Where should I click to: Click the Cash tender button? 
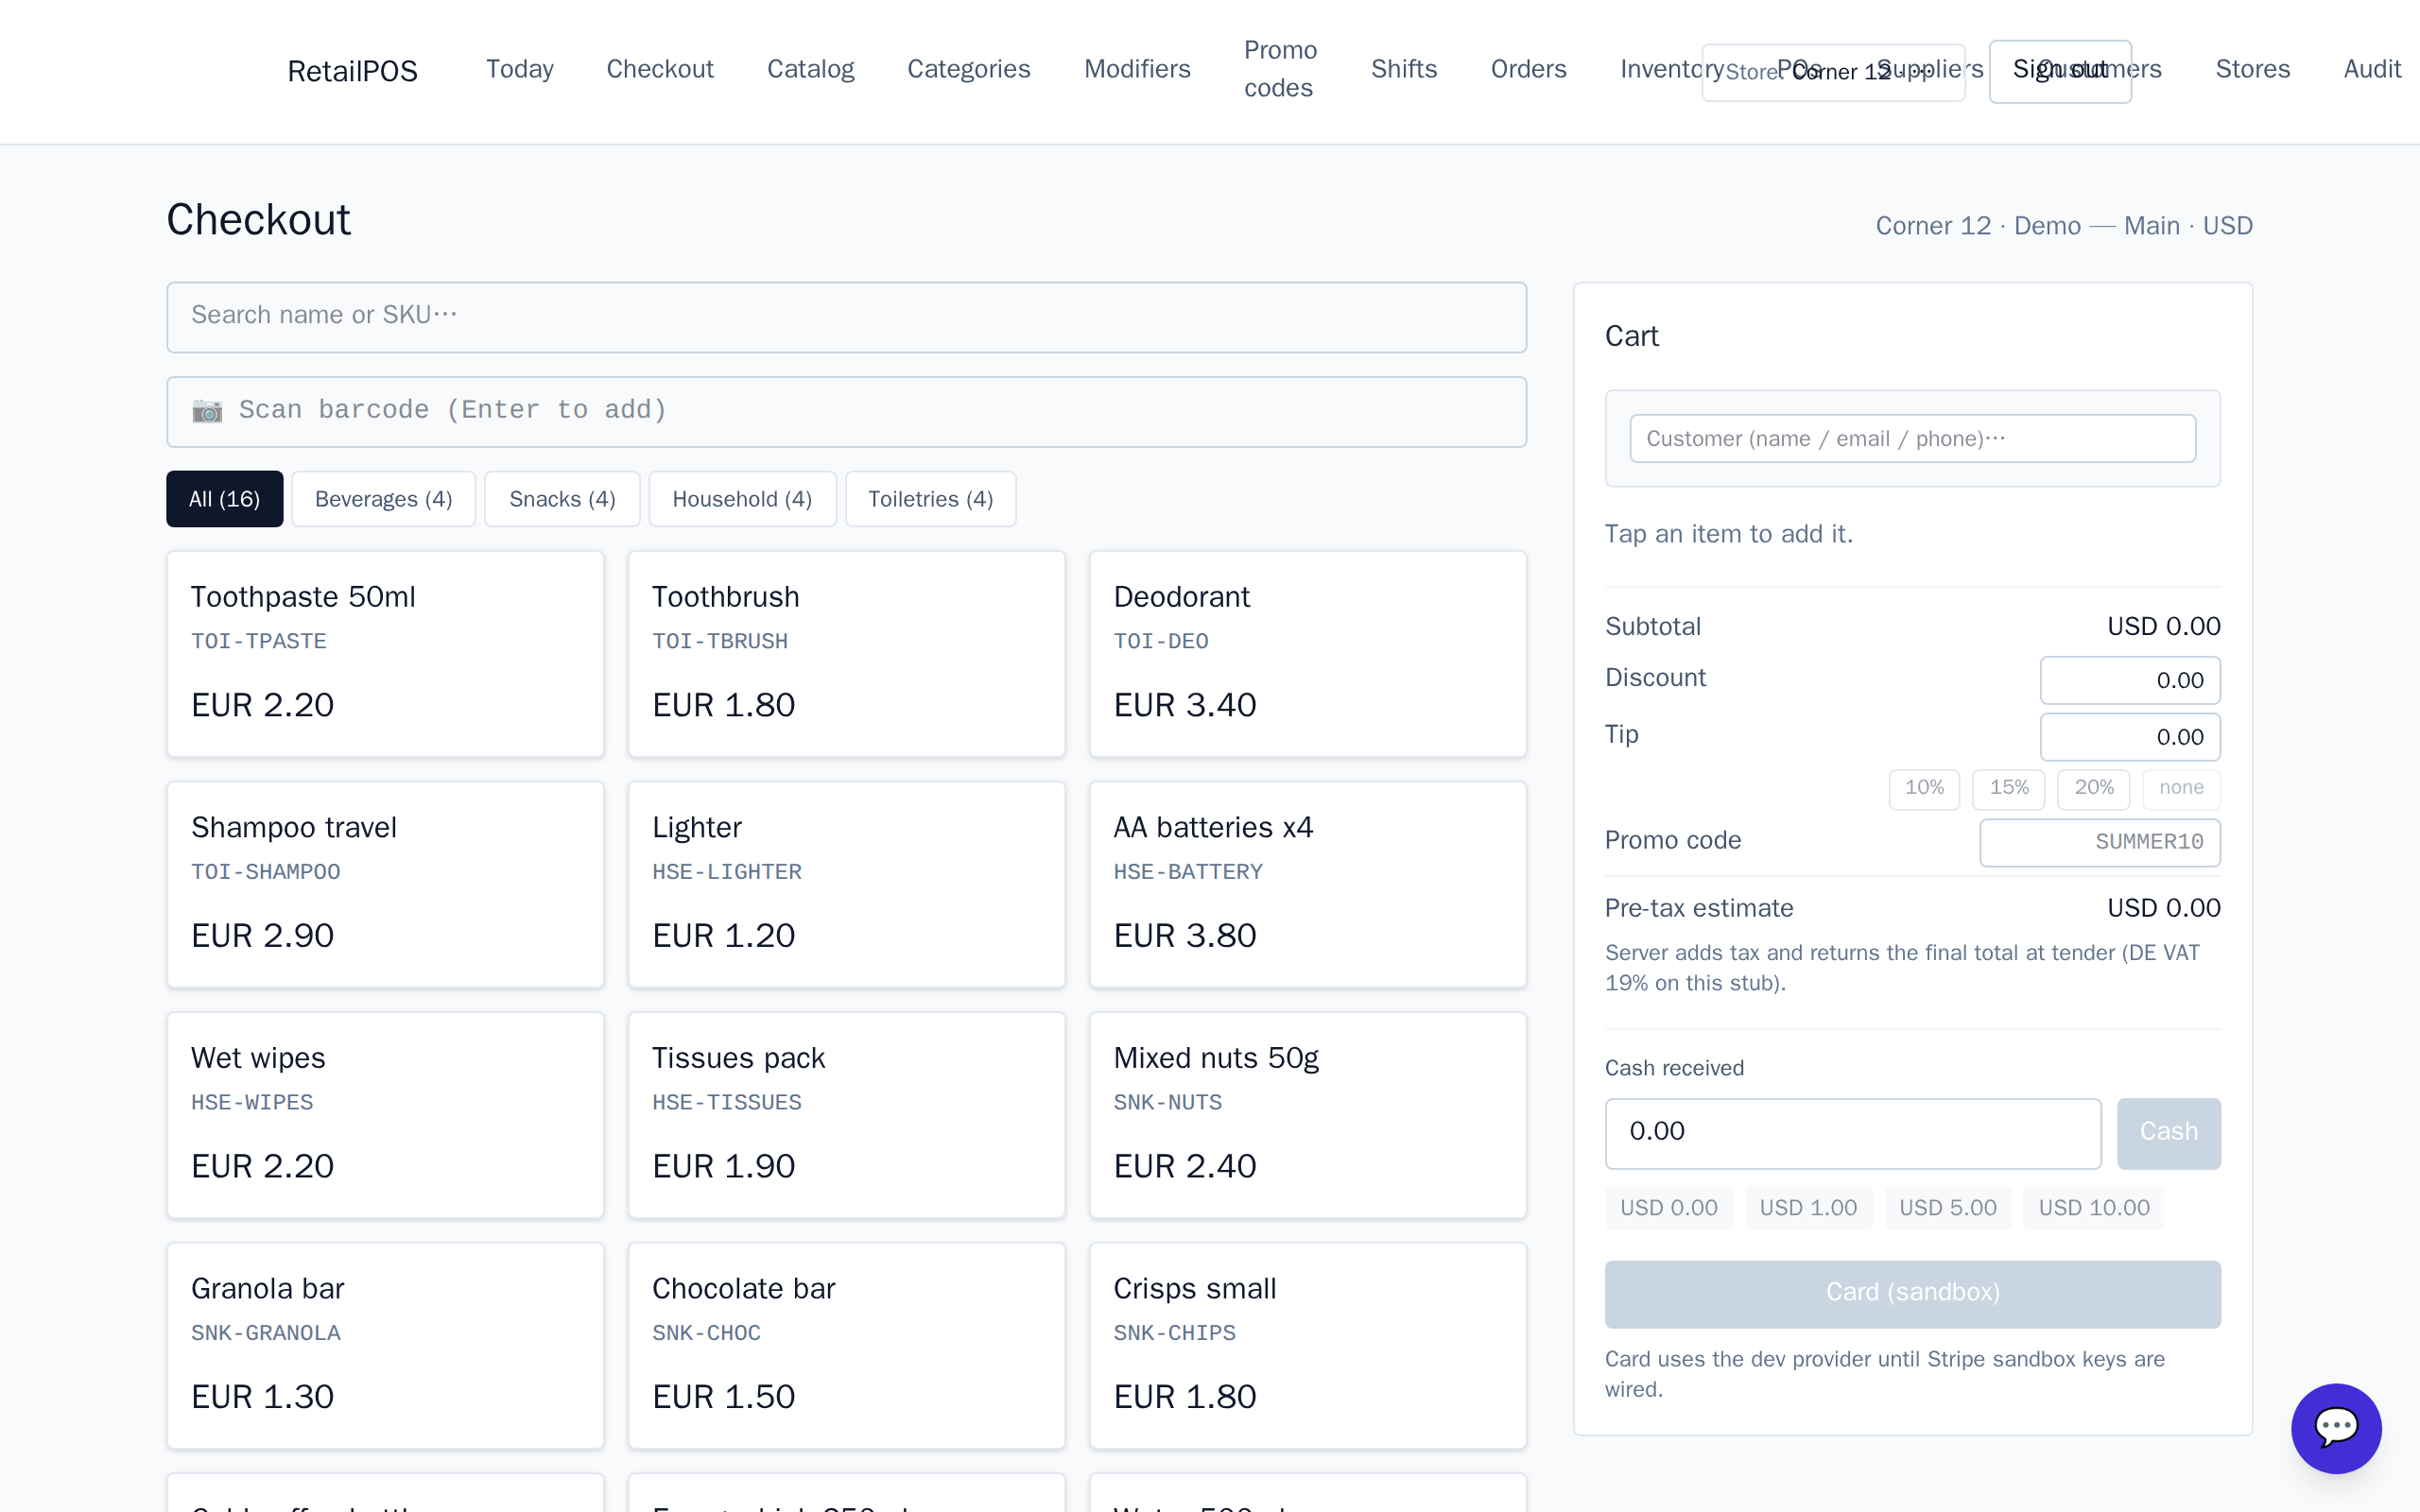tap(2168, 1133)
